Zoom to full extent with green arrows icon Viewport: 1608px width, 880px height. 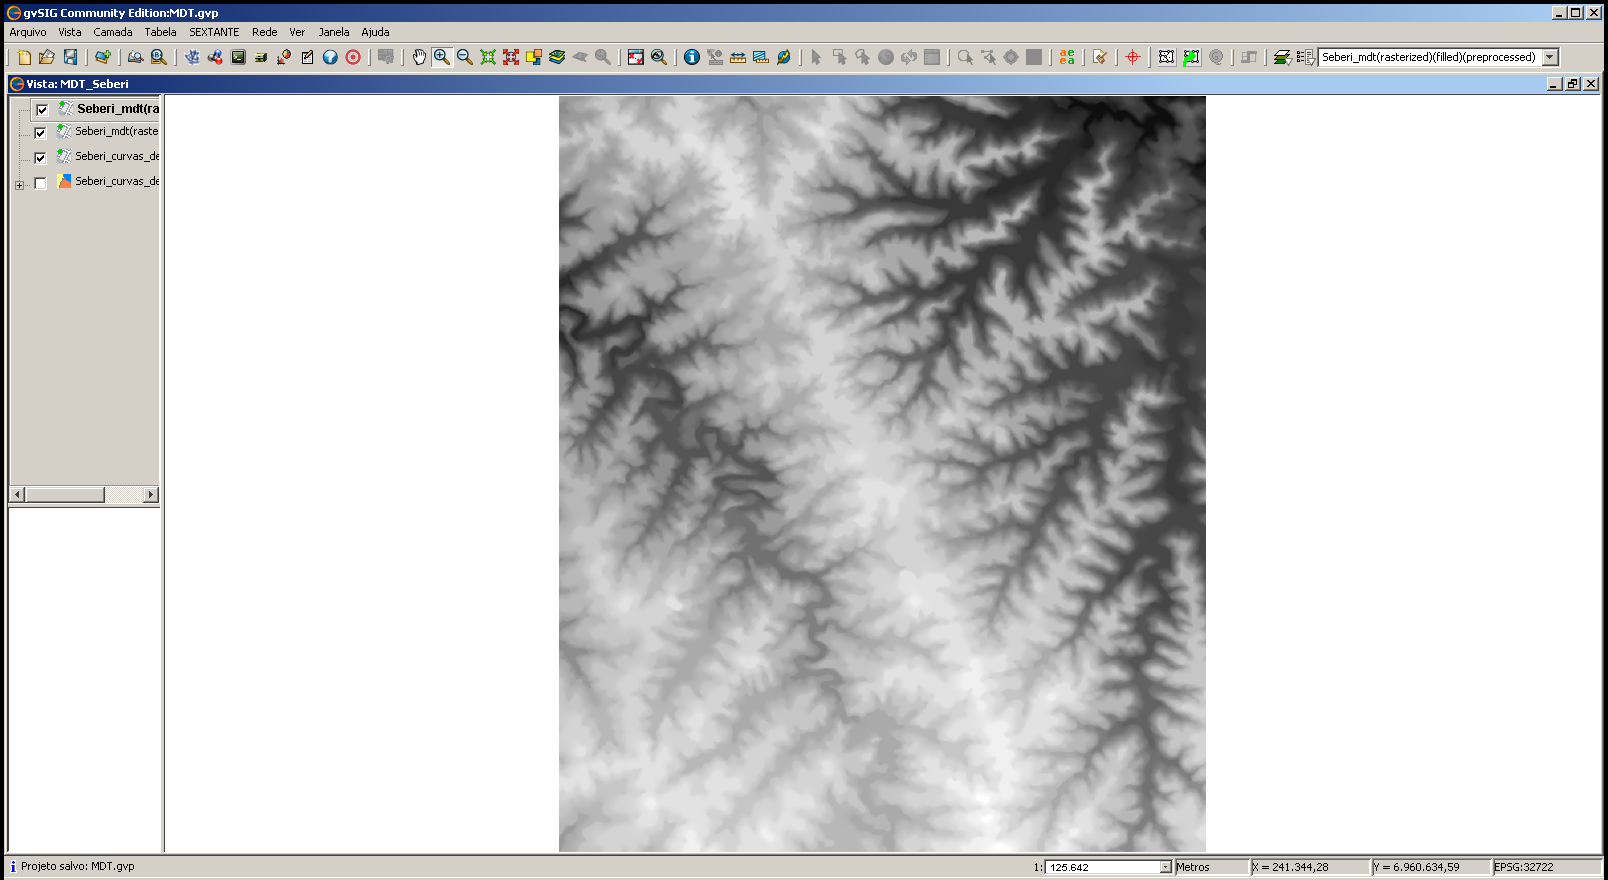488,57
